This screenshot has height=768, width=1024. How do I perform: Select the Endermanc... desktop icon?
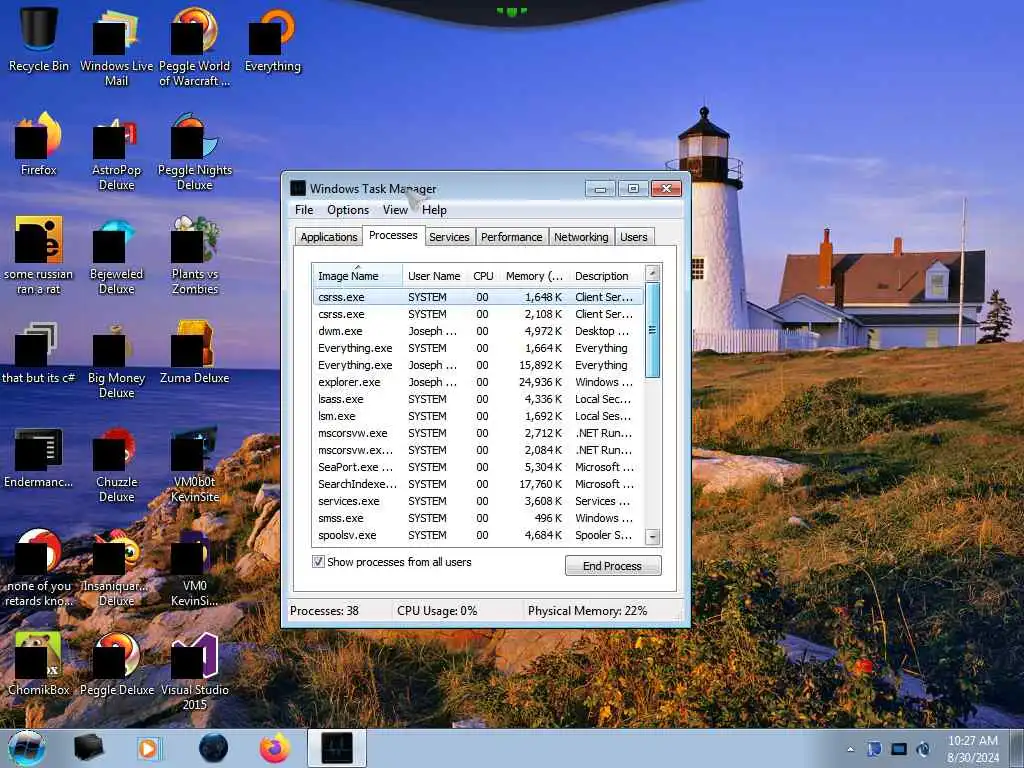coord(39,457)
